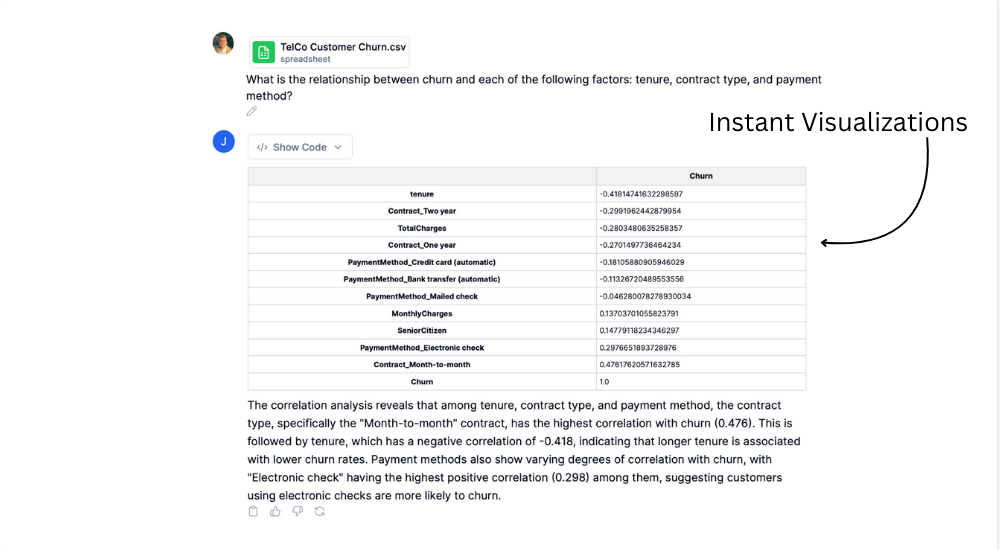Give the answer a thumbs down

click(298, 511)
